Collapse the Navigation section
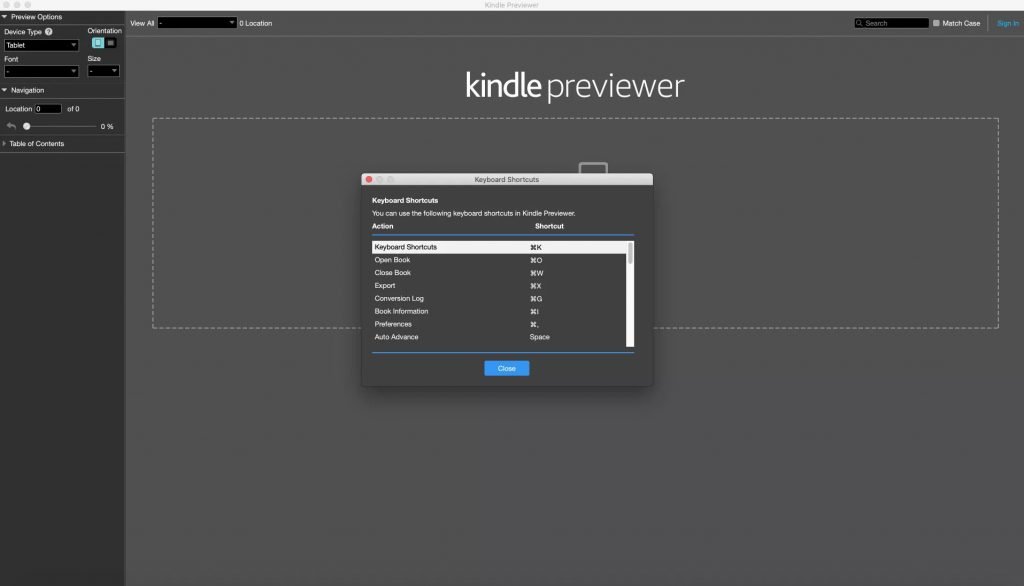The image size is (1024, 586). click(5, 90)
